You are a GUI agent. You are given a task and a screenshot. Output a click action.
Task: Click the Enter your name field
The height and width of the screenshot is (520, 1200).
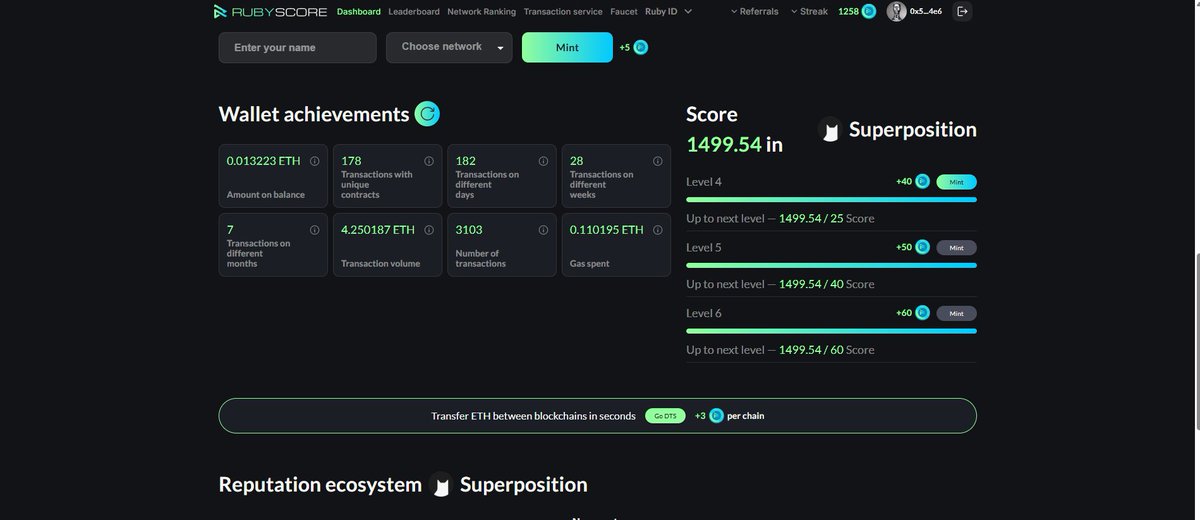(x=298, y=48)
